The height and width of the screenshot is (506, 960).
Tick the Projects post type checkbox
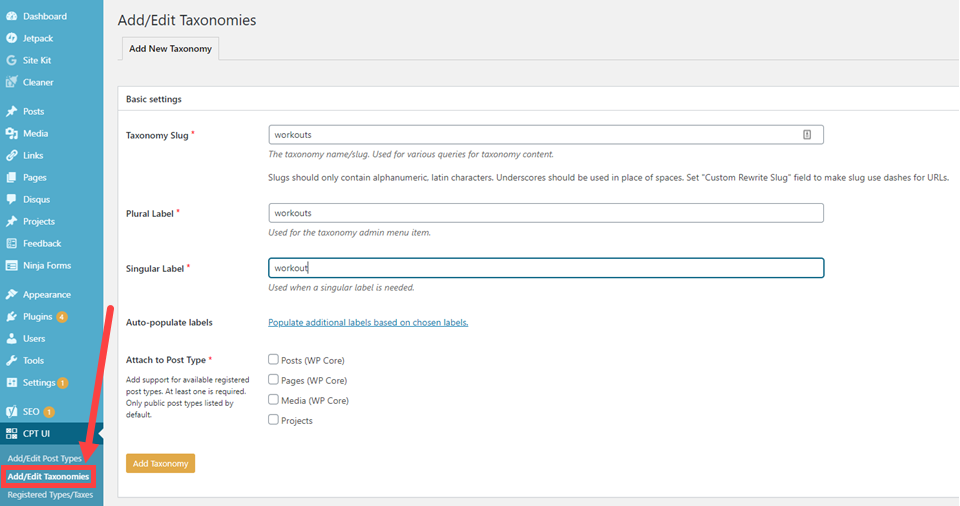point(273,420)
